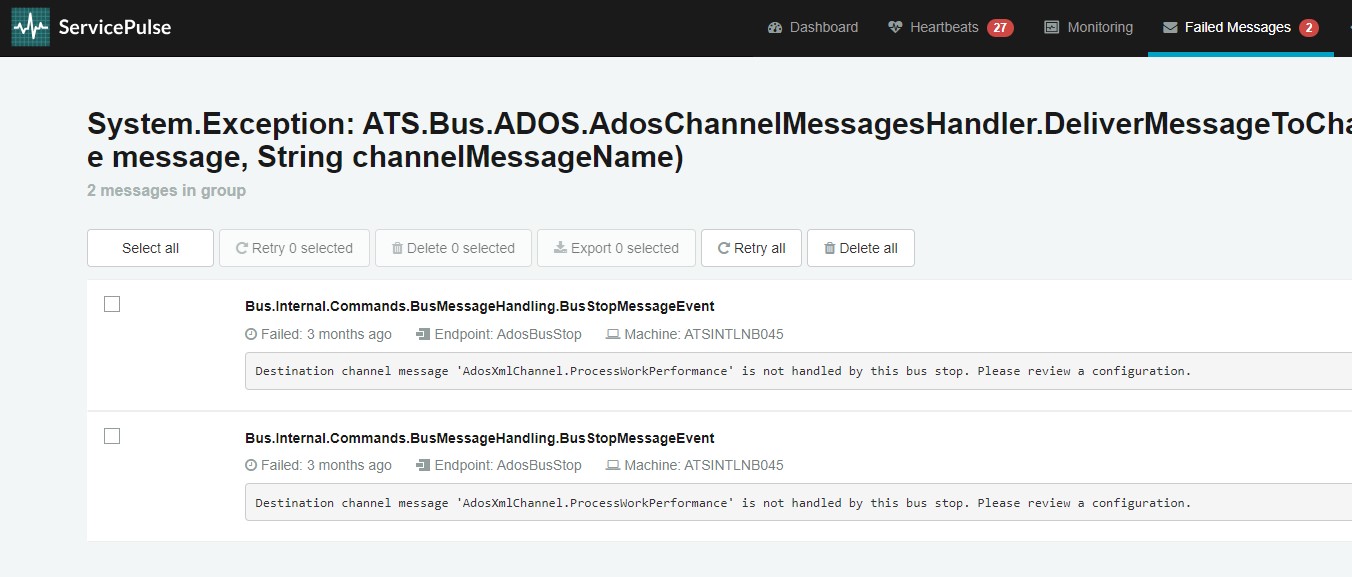Viewport: 1352px width, 577px height.
Task: Open the second BusStopMessageEvent message title
Action: pos(480,438)
